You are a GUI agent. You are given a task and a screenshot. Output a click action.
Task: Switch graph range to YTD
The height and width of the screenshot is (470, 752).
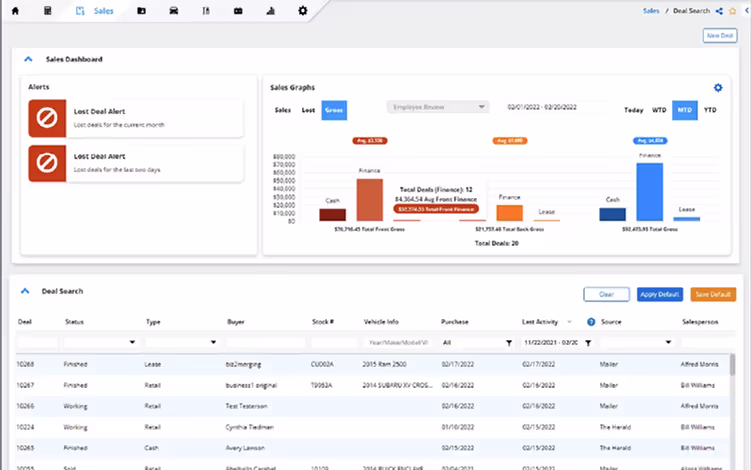point(710,110)
